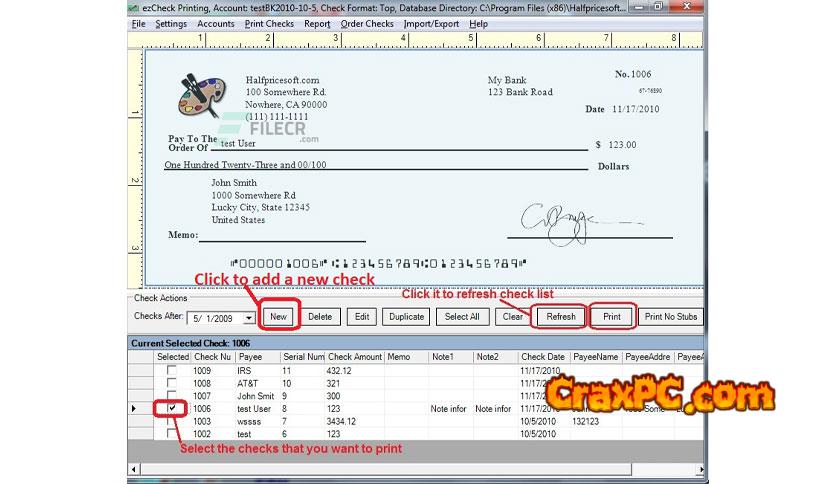836x484 pixels.
Task: Click the row selector arrow for check 1006
Action: point(136,409)
